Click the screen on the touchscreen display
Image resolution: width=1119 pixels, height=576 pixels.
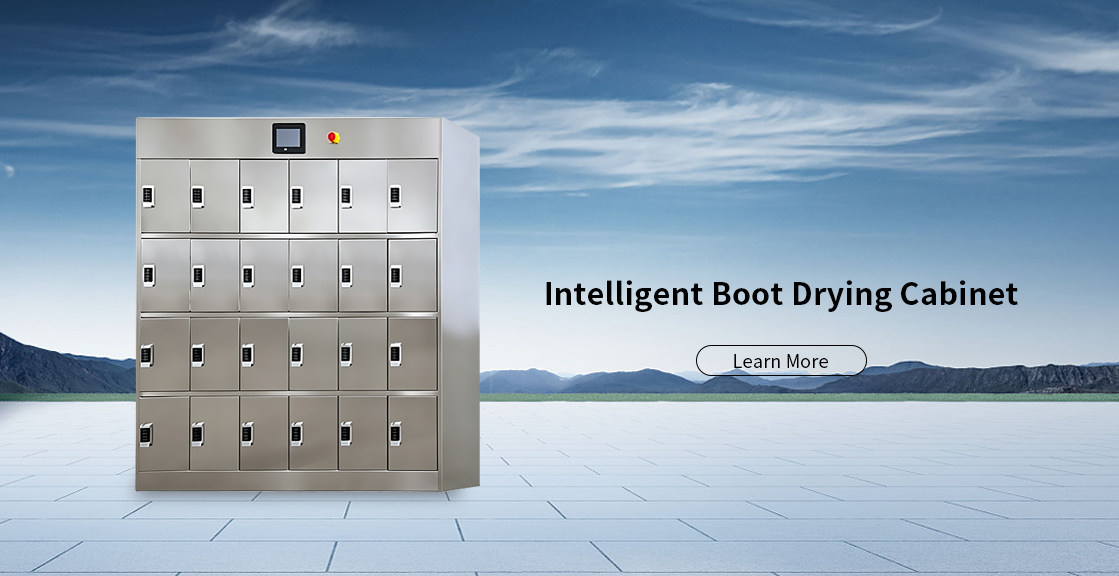(x=288, y=139)
